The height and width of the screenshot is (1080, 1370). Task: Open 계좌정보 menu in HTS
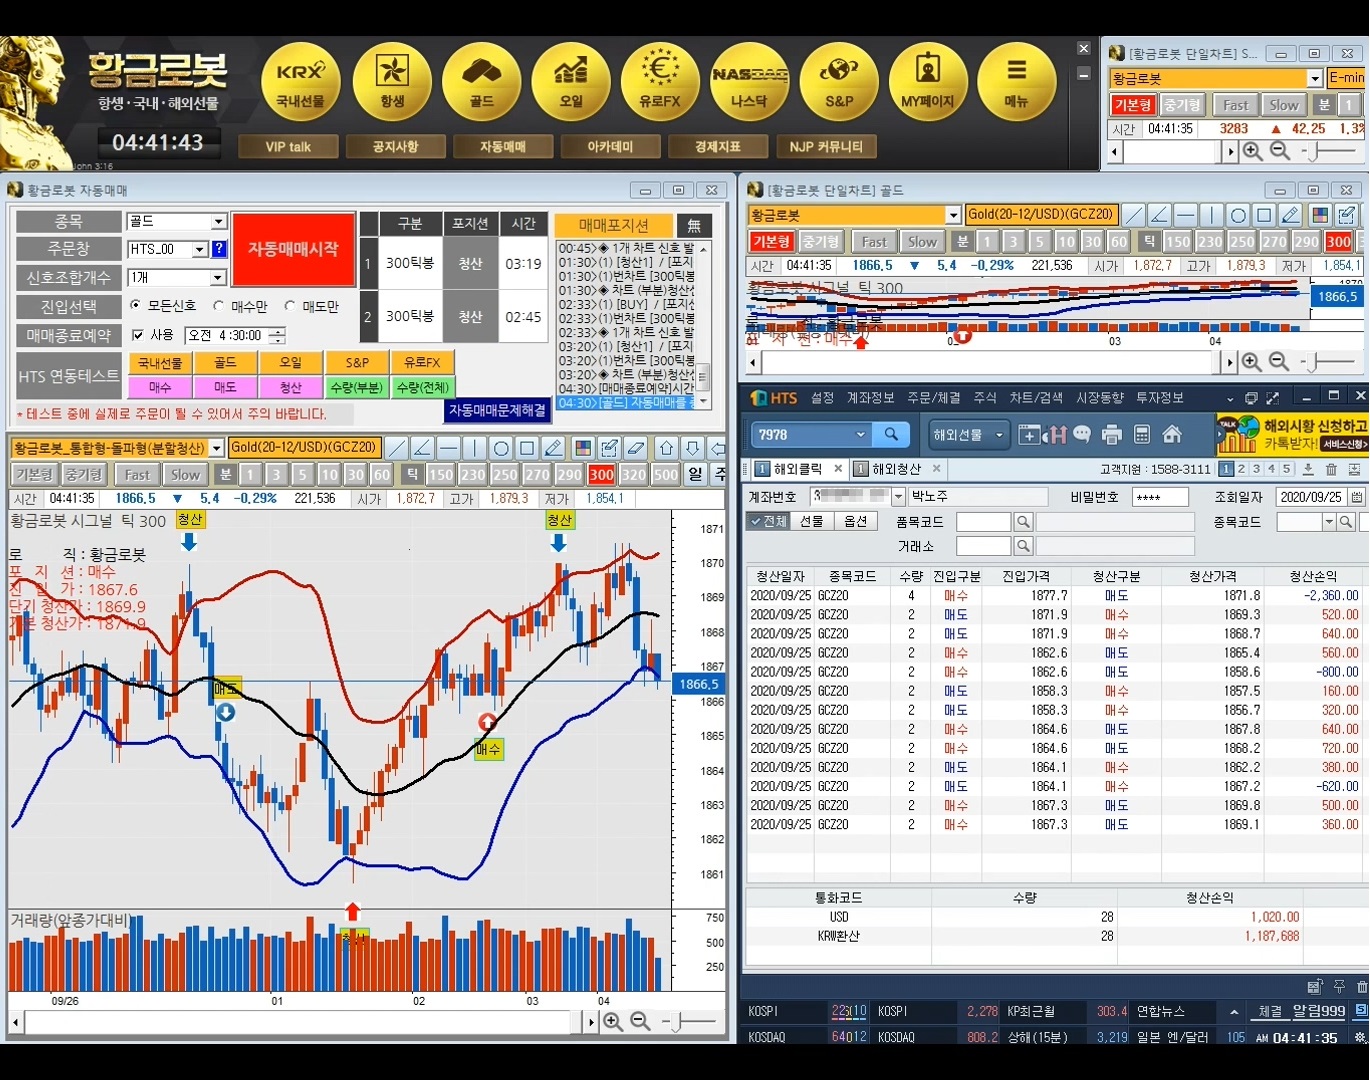(x=870, y=398)
